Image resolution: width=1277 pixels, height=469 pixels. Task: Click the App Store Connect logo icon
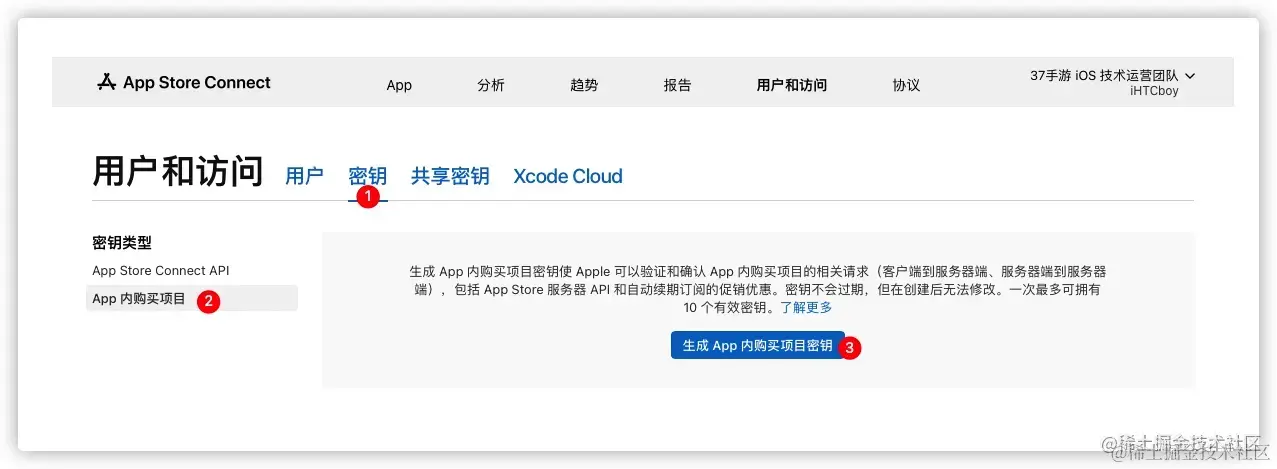pyautogui.click(x=106, y=82)
